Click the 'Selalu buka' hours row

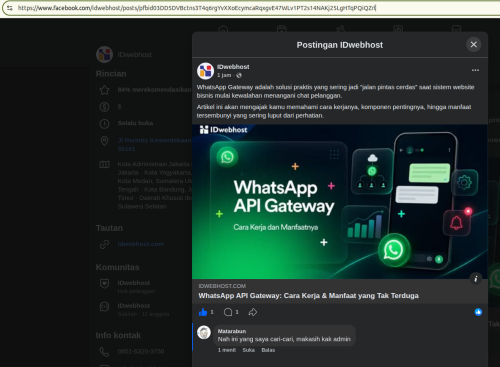pos(135,123)
